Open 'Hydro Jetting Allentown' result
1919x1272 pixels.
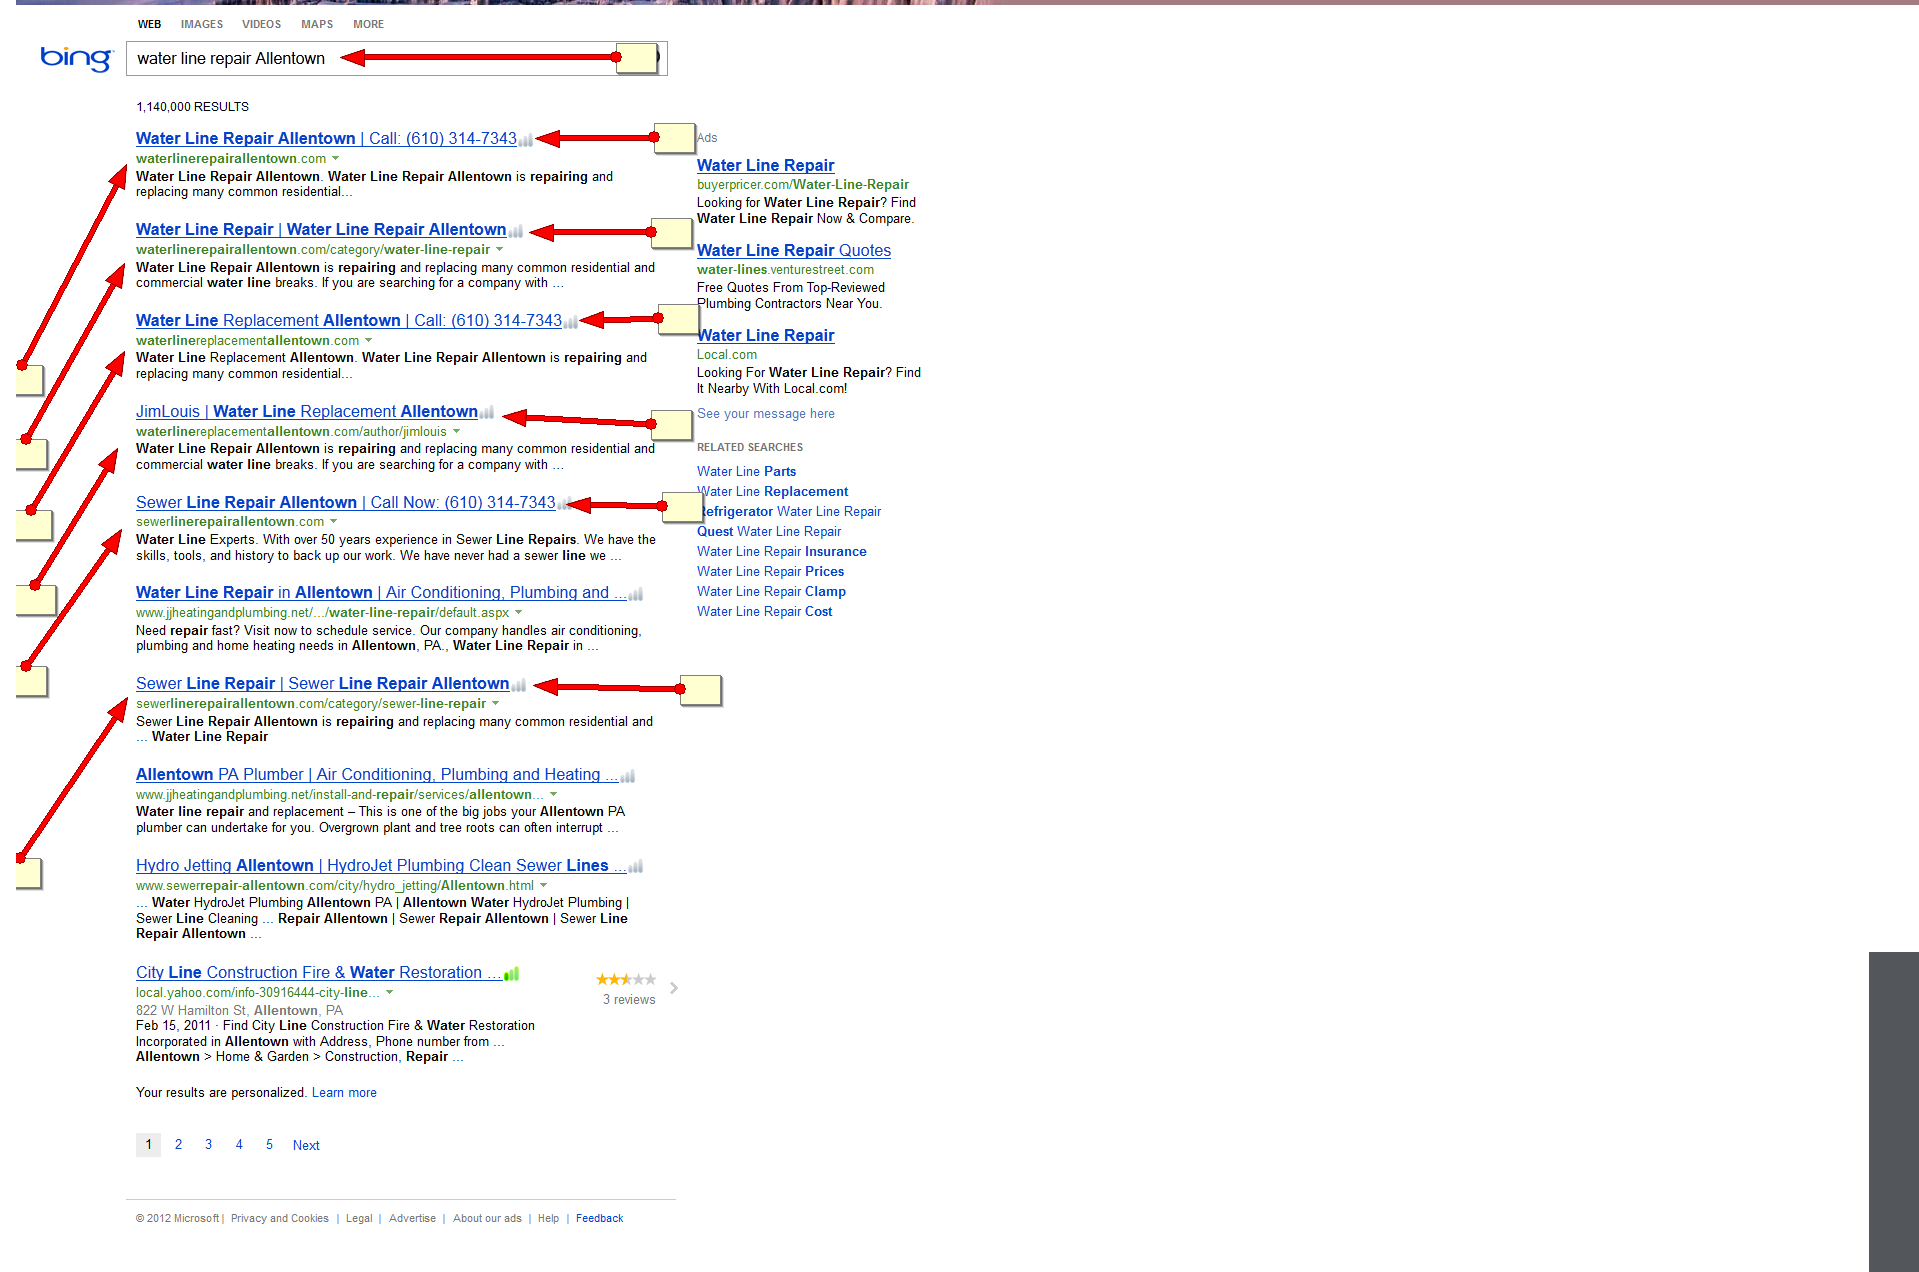[x=381, y=866]
